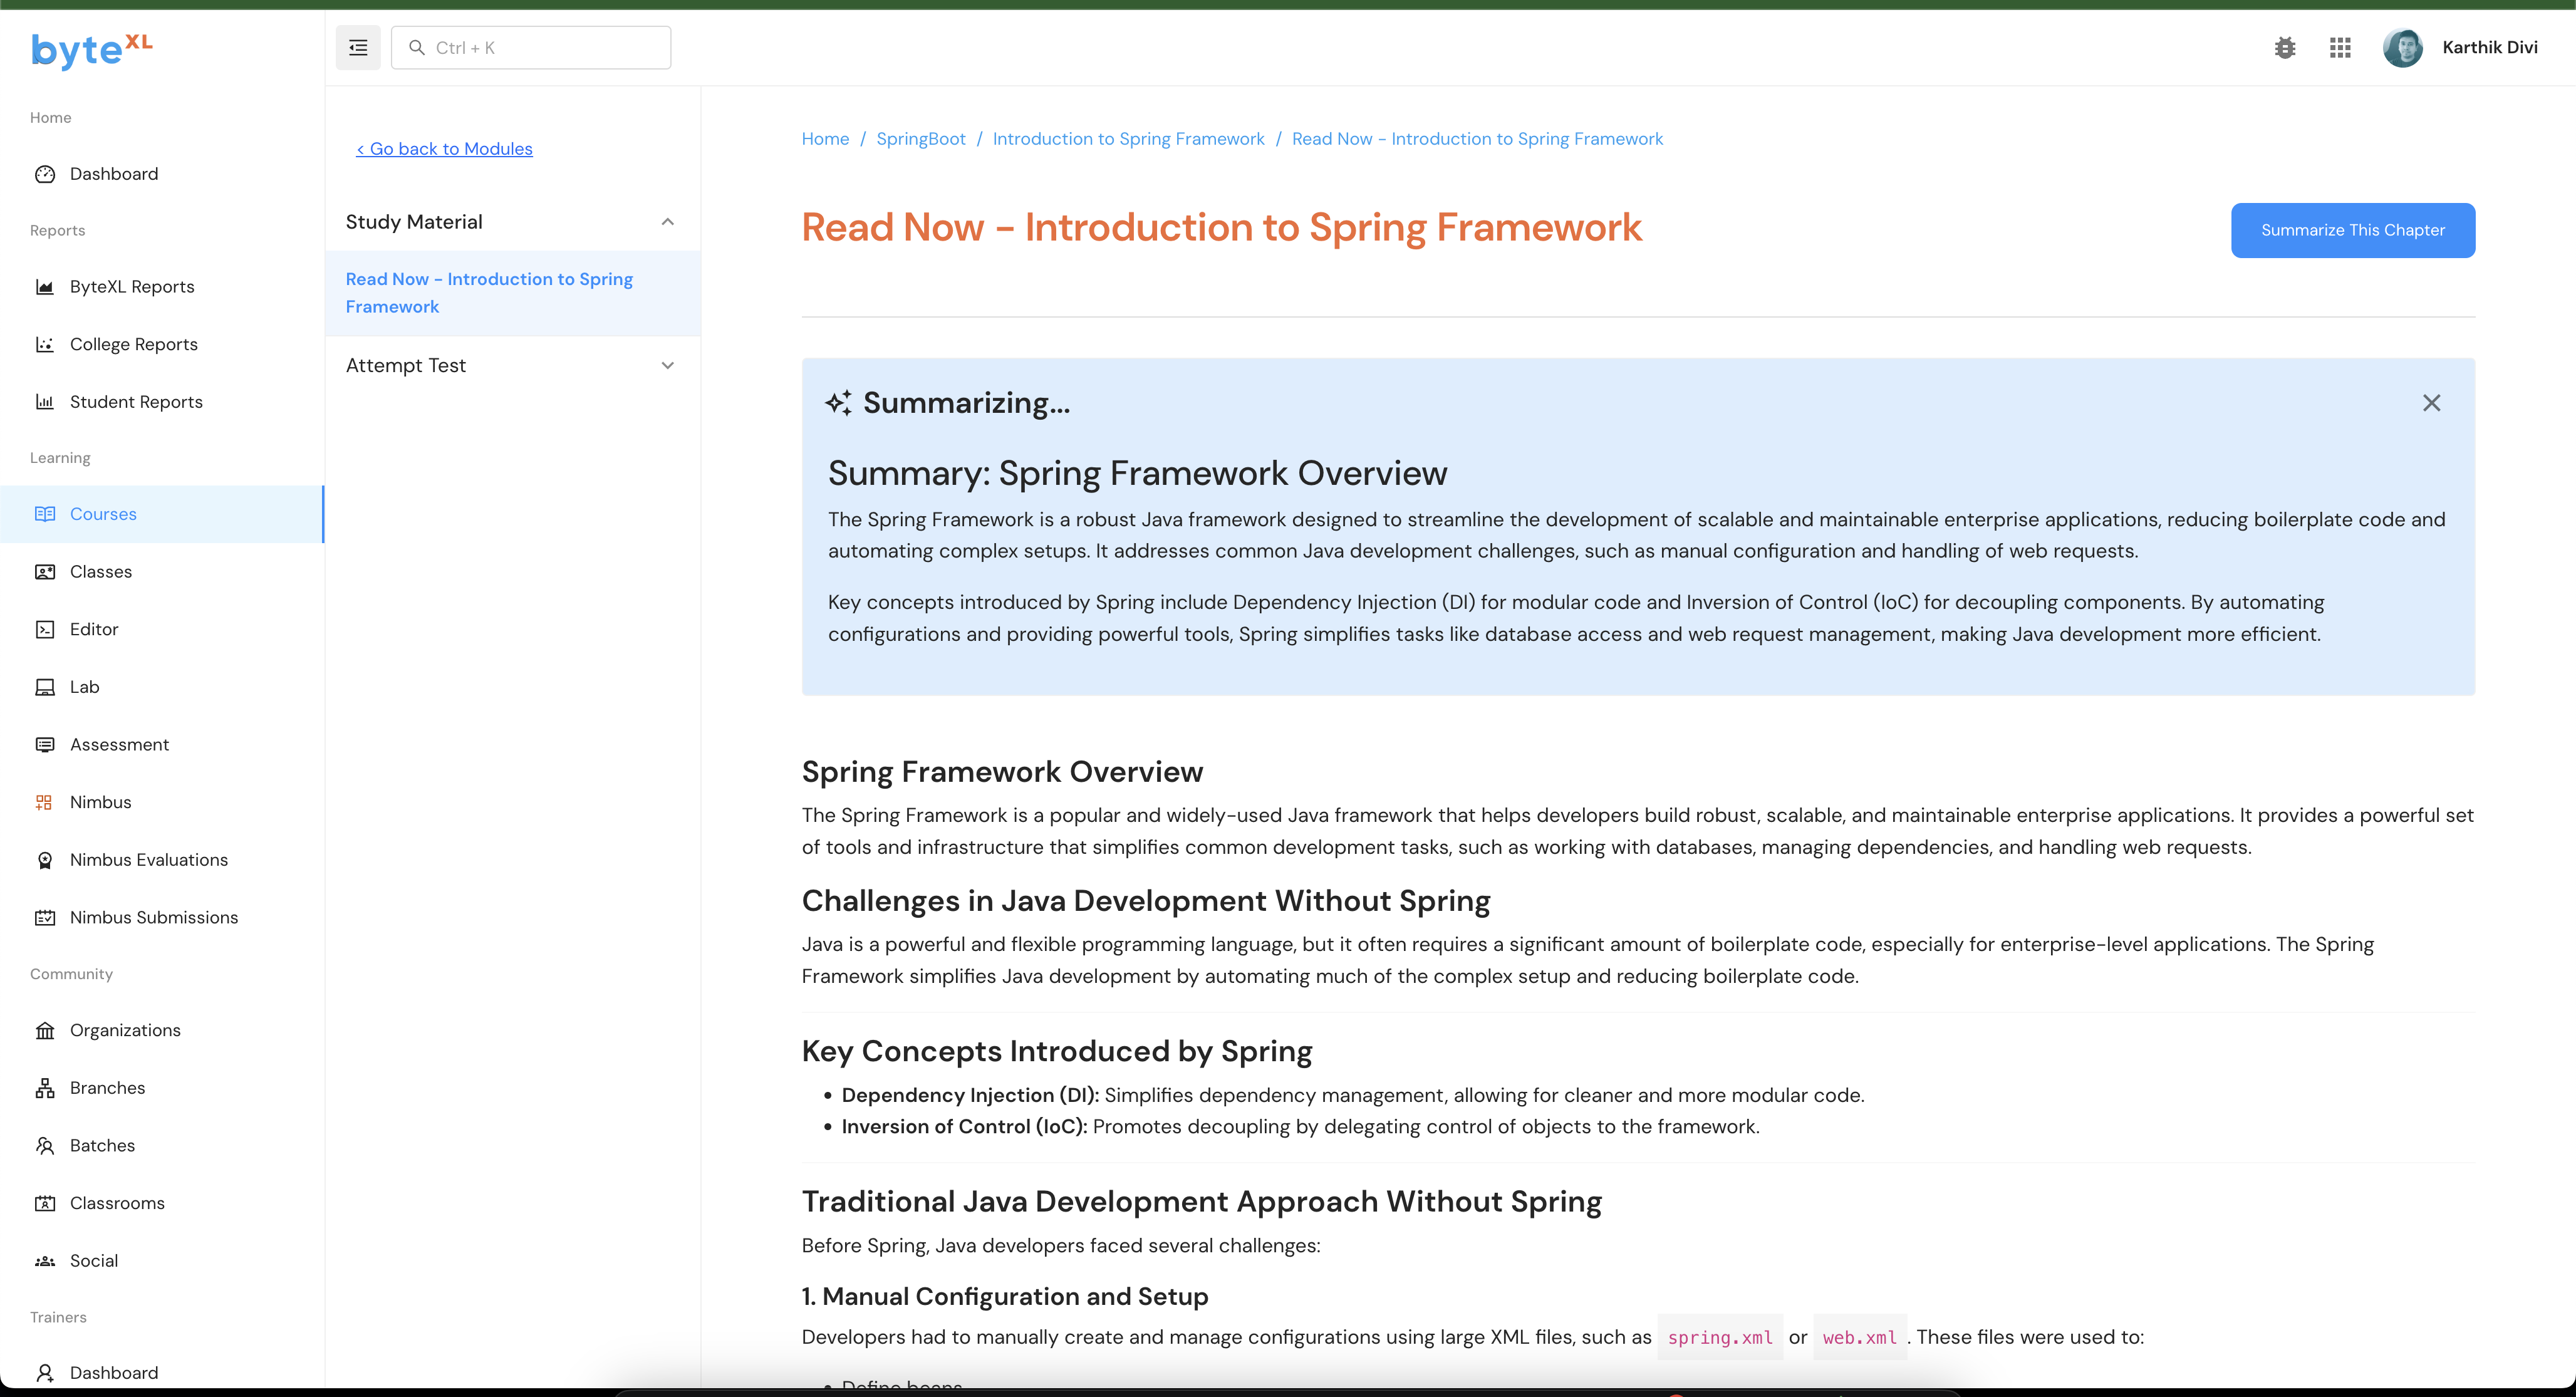Viewport: 2576px width, 1397px height.
Task: Close the Summarizing panel
Action: click(2432, 403)
